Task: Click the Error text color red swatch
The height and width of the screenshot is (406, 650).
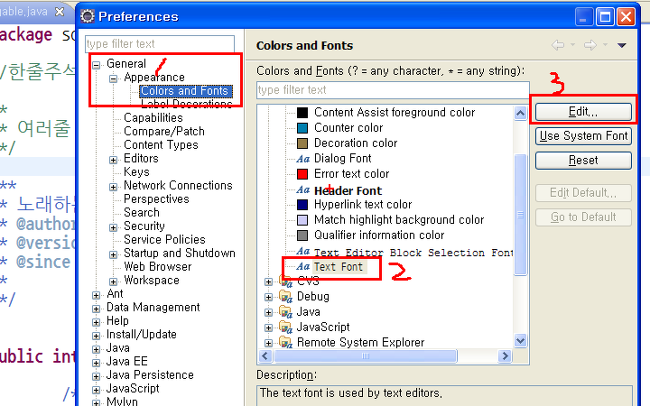Action: pyautogui.click(x=303, y=174)
